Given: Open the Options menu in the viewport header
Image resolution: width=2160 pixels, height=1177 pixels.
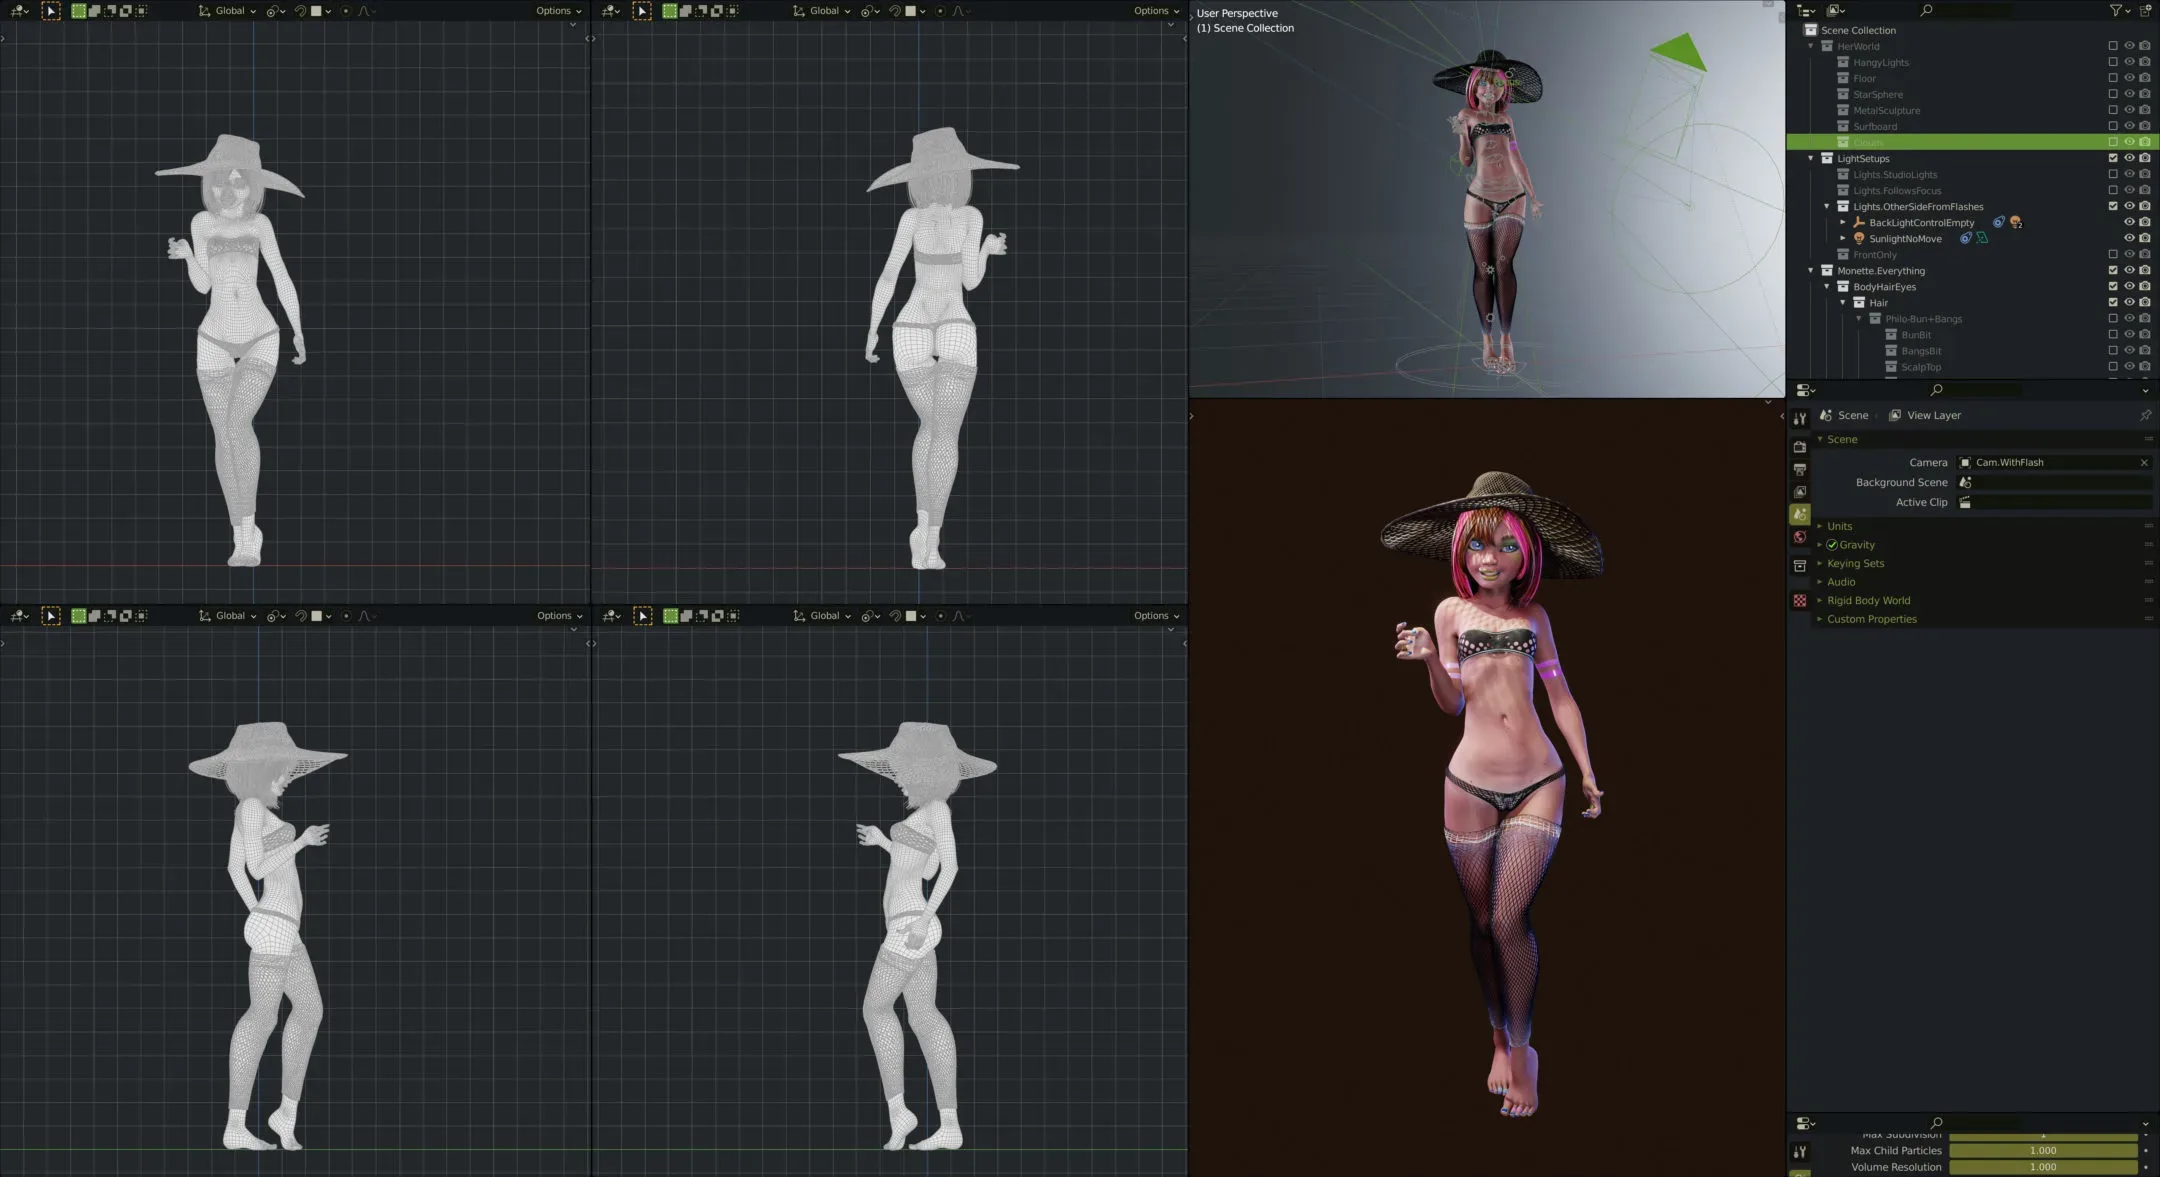Looking at the screenshot, I should click(556, 11).
